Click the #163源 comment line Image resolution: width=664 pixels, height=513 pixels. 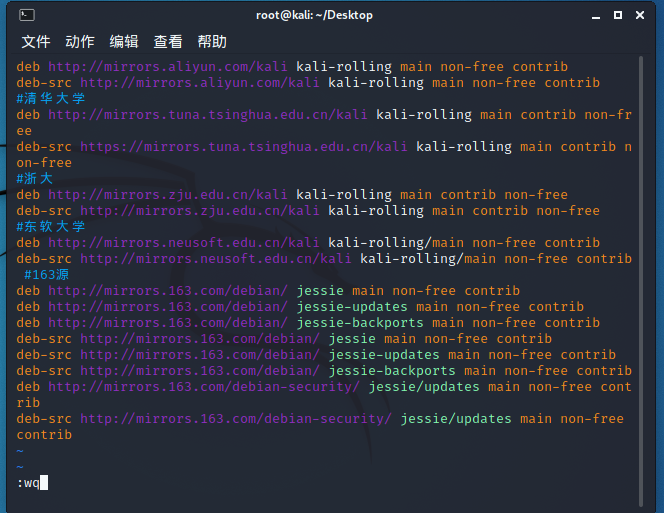click(x=47, y=275)
